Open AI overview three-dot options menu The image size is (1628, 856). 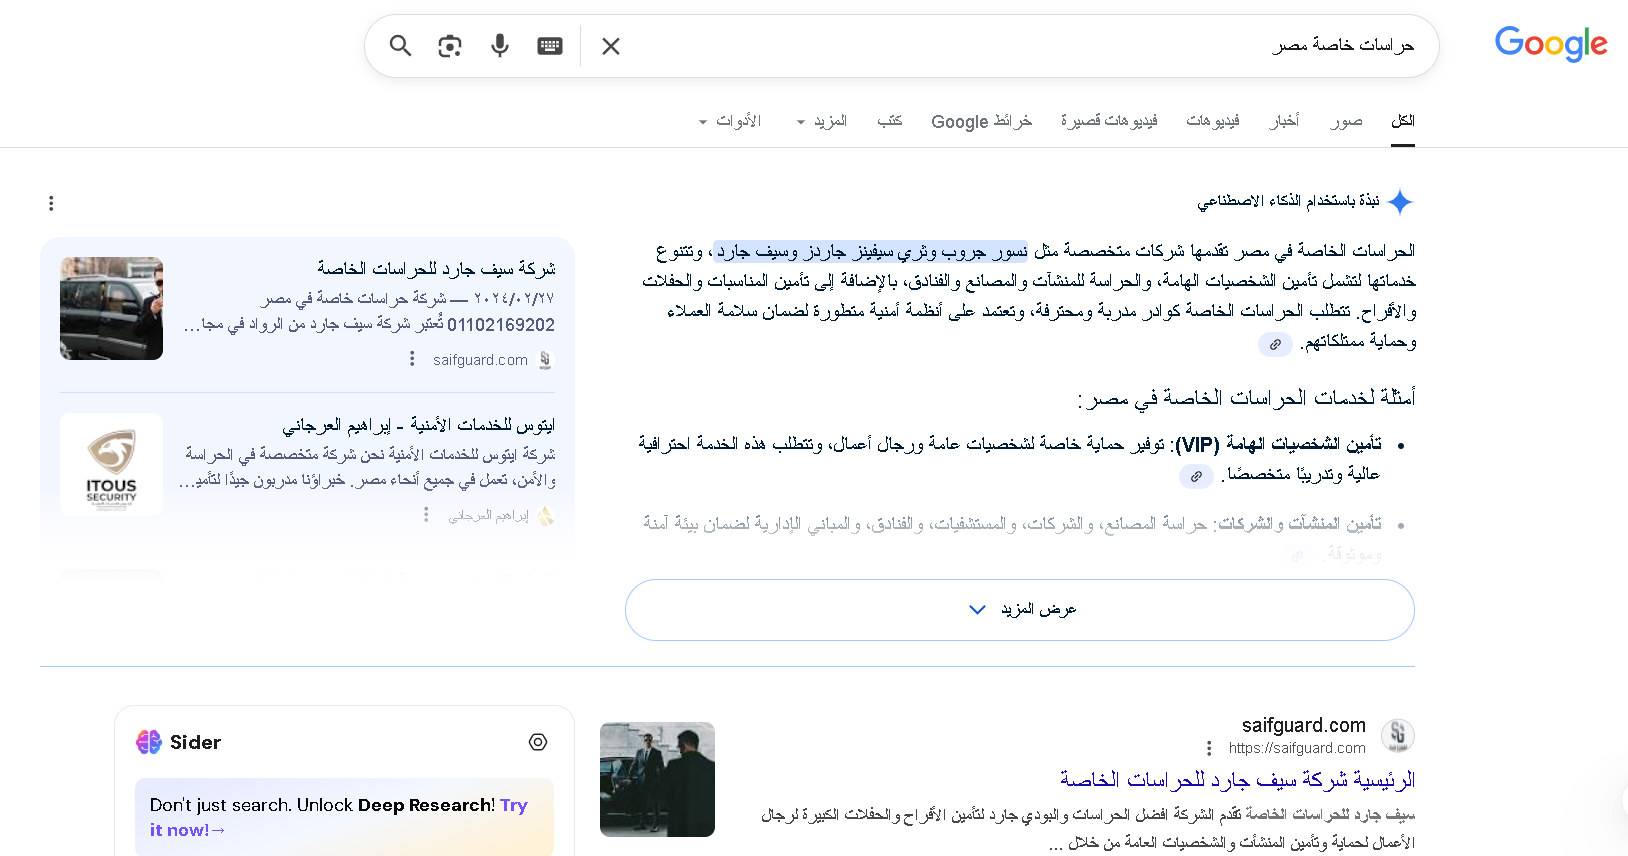tap(51, 204)
